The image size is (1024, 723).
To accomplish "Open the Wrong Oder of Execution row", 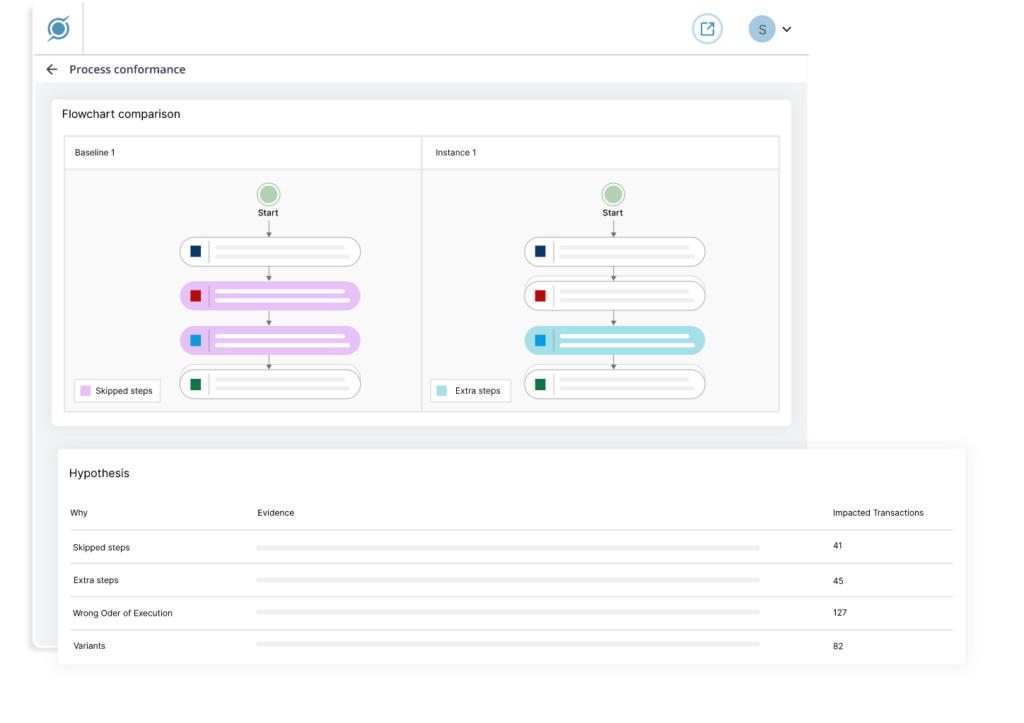I will pos(122,613).
